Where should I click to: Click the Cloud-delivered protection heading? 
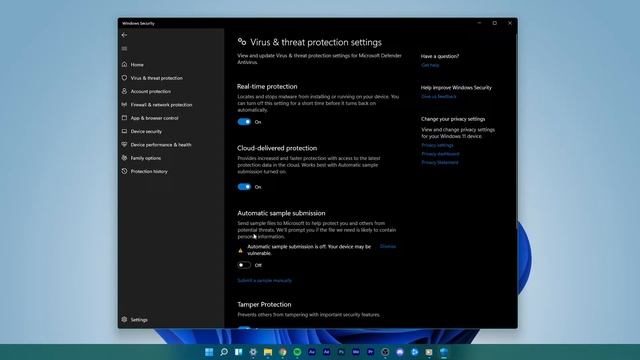[277, 148]
